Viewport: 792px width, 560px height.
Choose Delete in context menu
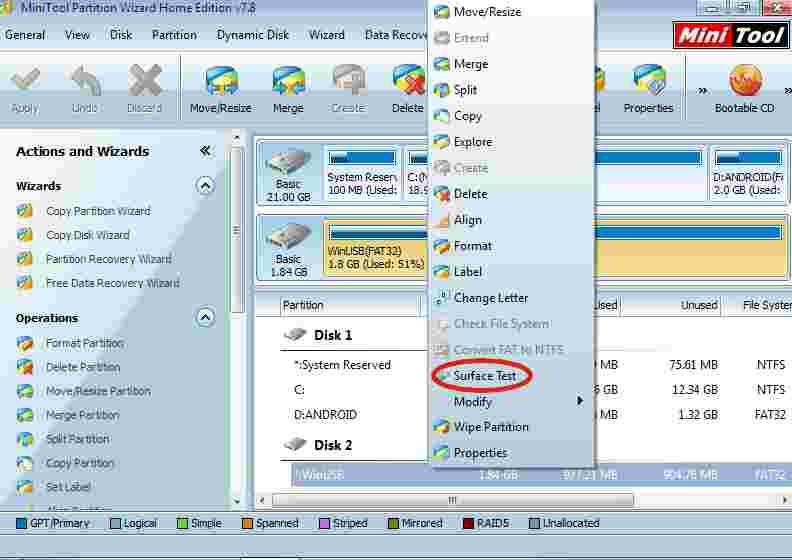click(513, 194)
